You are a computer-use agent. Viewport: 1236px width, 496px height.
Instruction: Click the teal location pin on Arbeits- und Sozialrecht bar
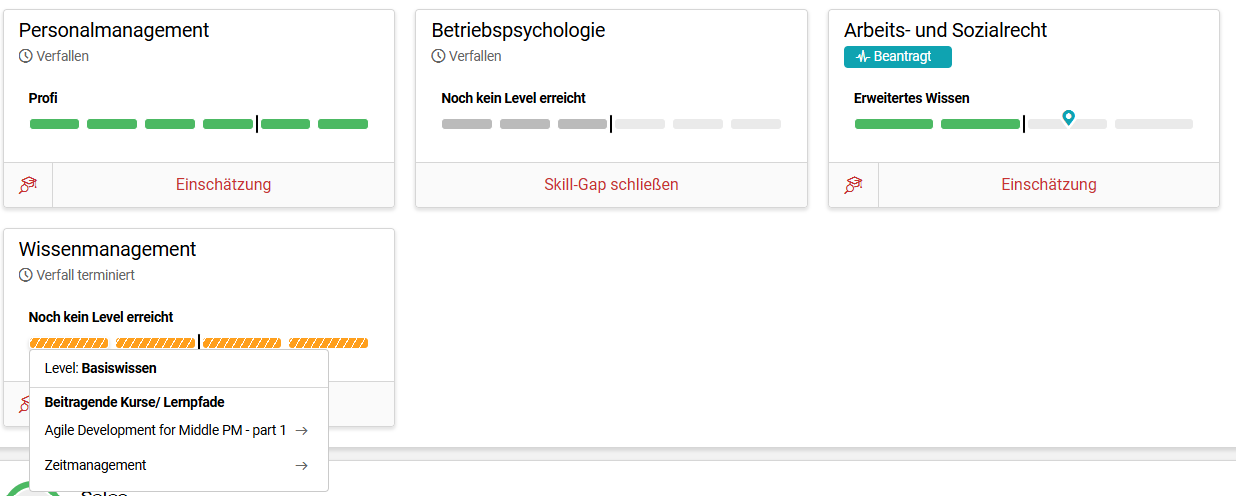point(1068,118)
